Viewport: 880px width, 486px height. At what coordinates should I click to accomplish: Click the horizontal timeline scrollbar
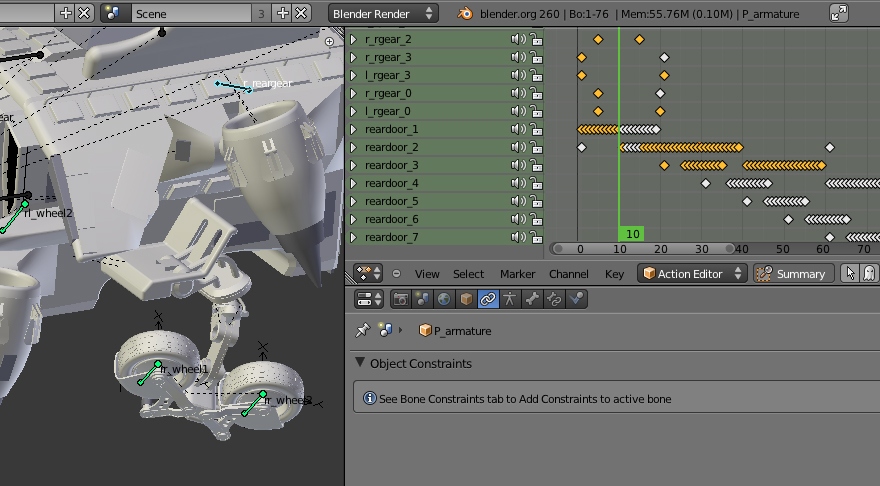coord(644,249)
